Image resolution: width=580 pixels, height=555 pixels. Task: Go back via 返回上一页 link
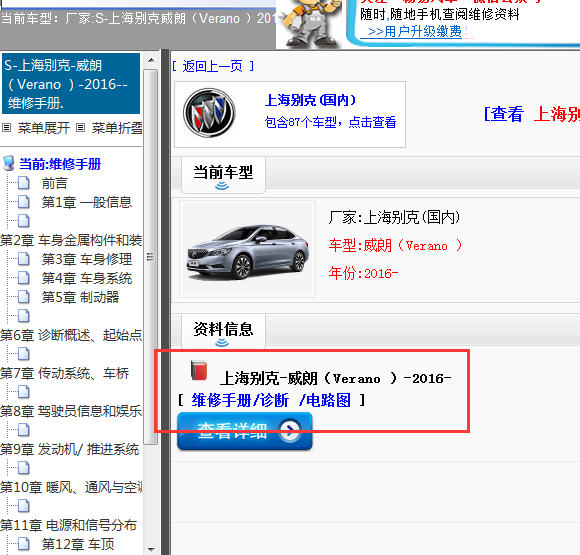pyautogui.click(x=213, y=66)
